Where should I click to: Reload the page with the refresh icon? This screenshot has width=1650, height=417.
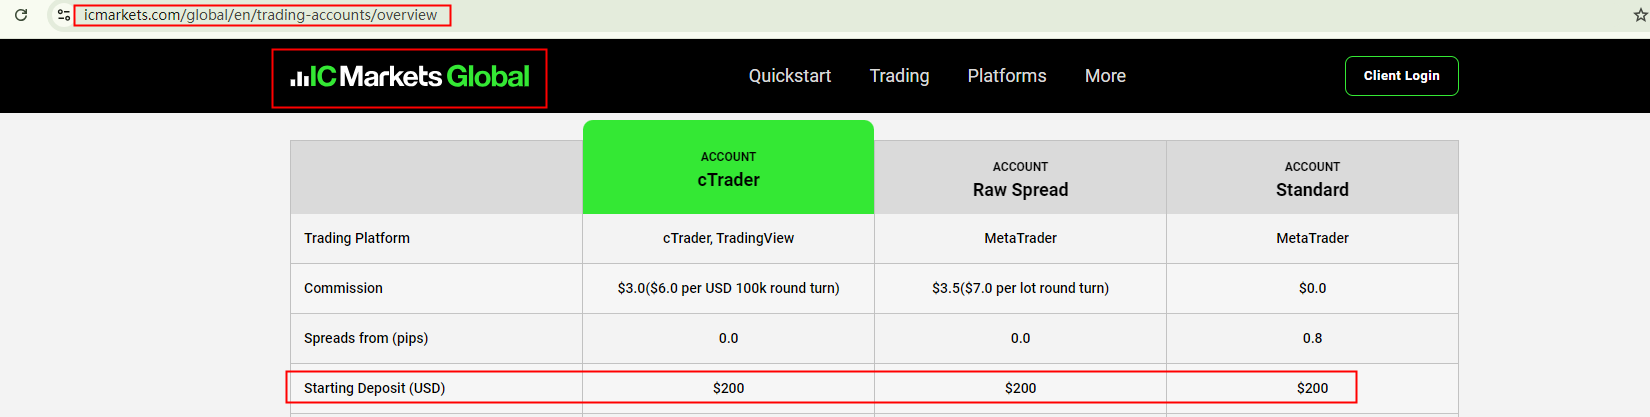pyautogui.click(x=21, y=15)
